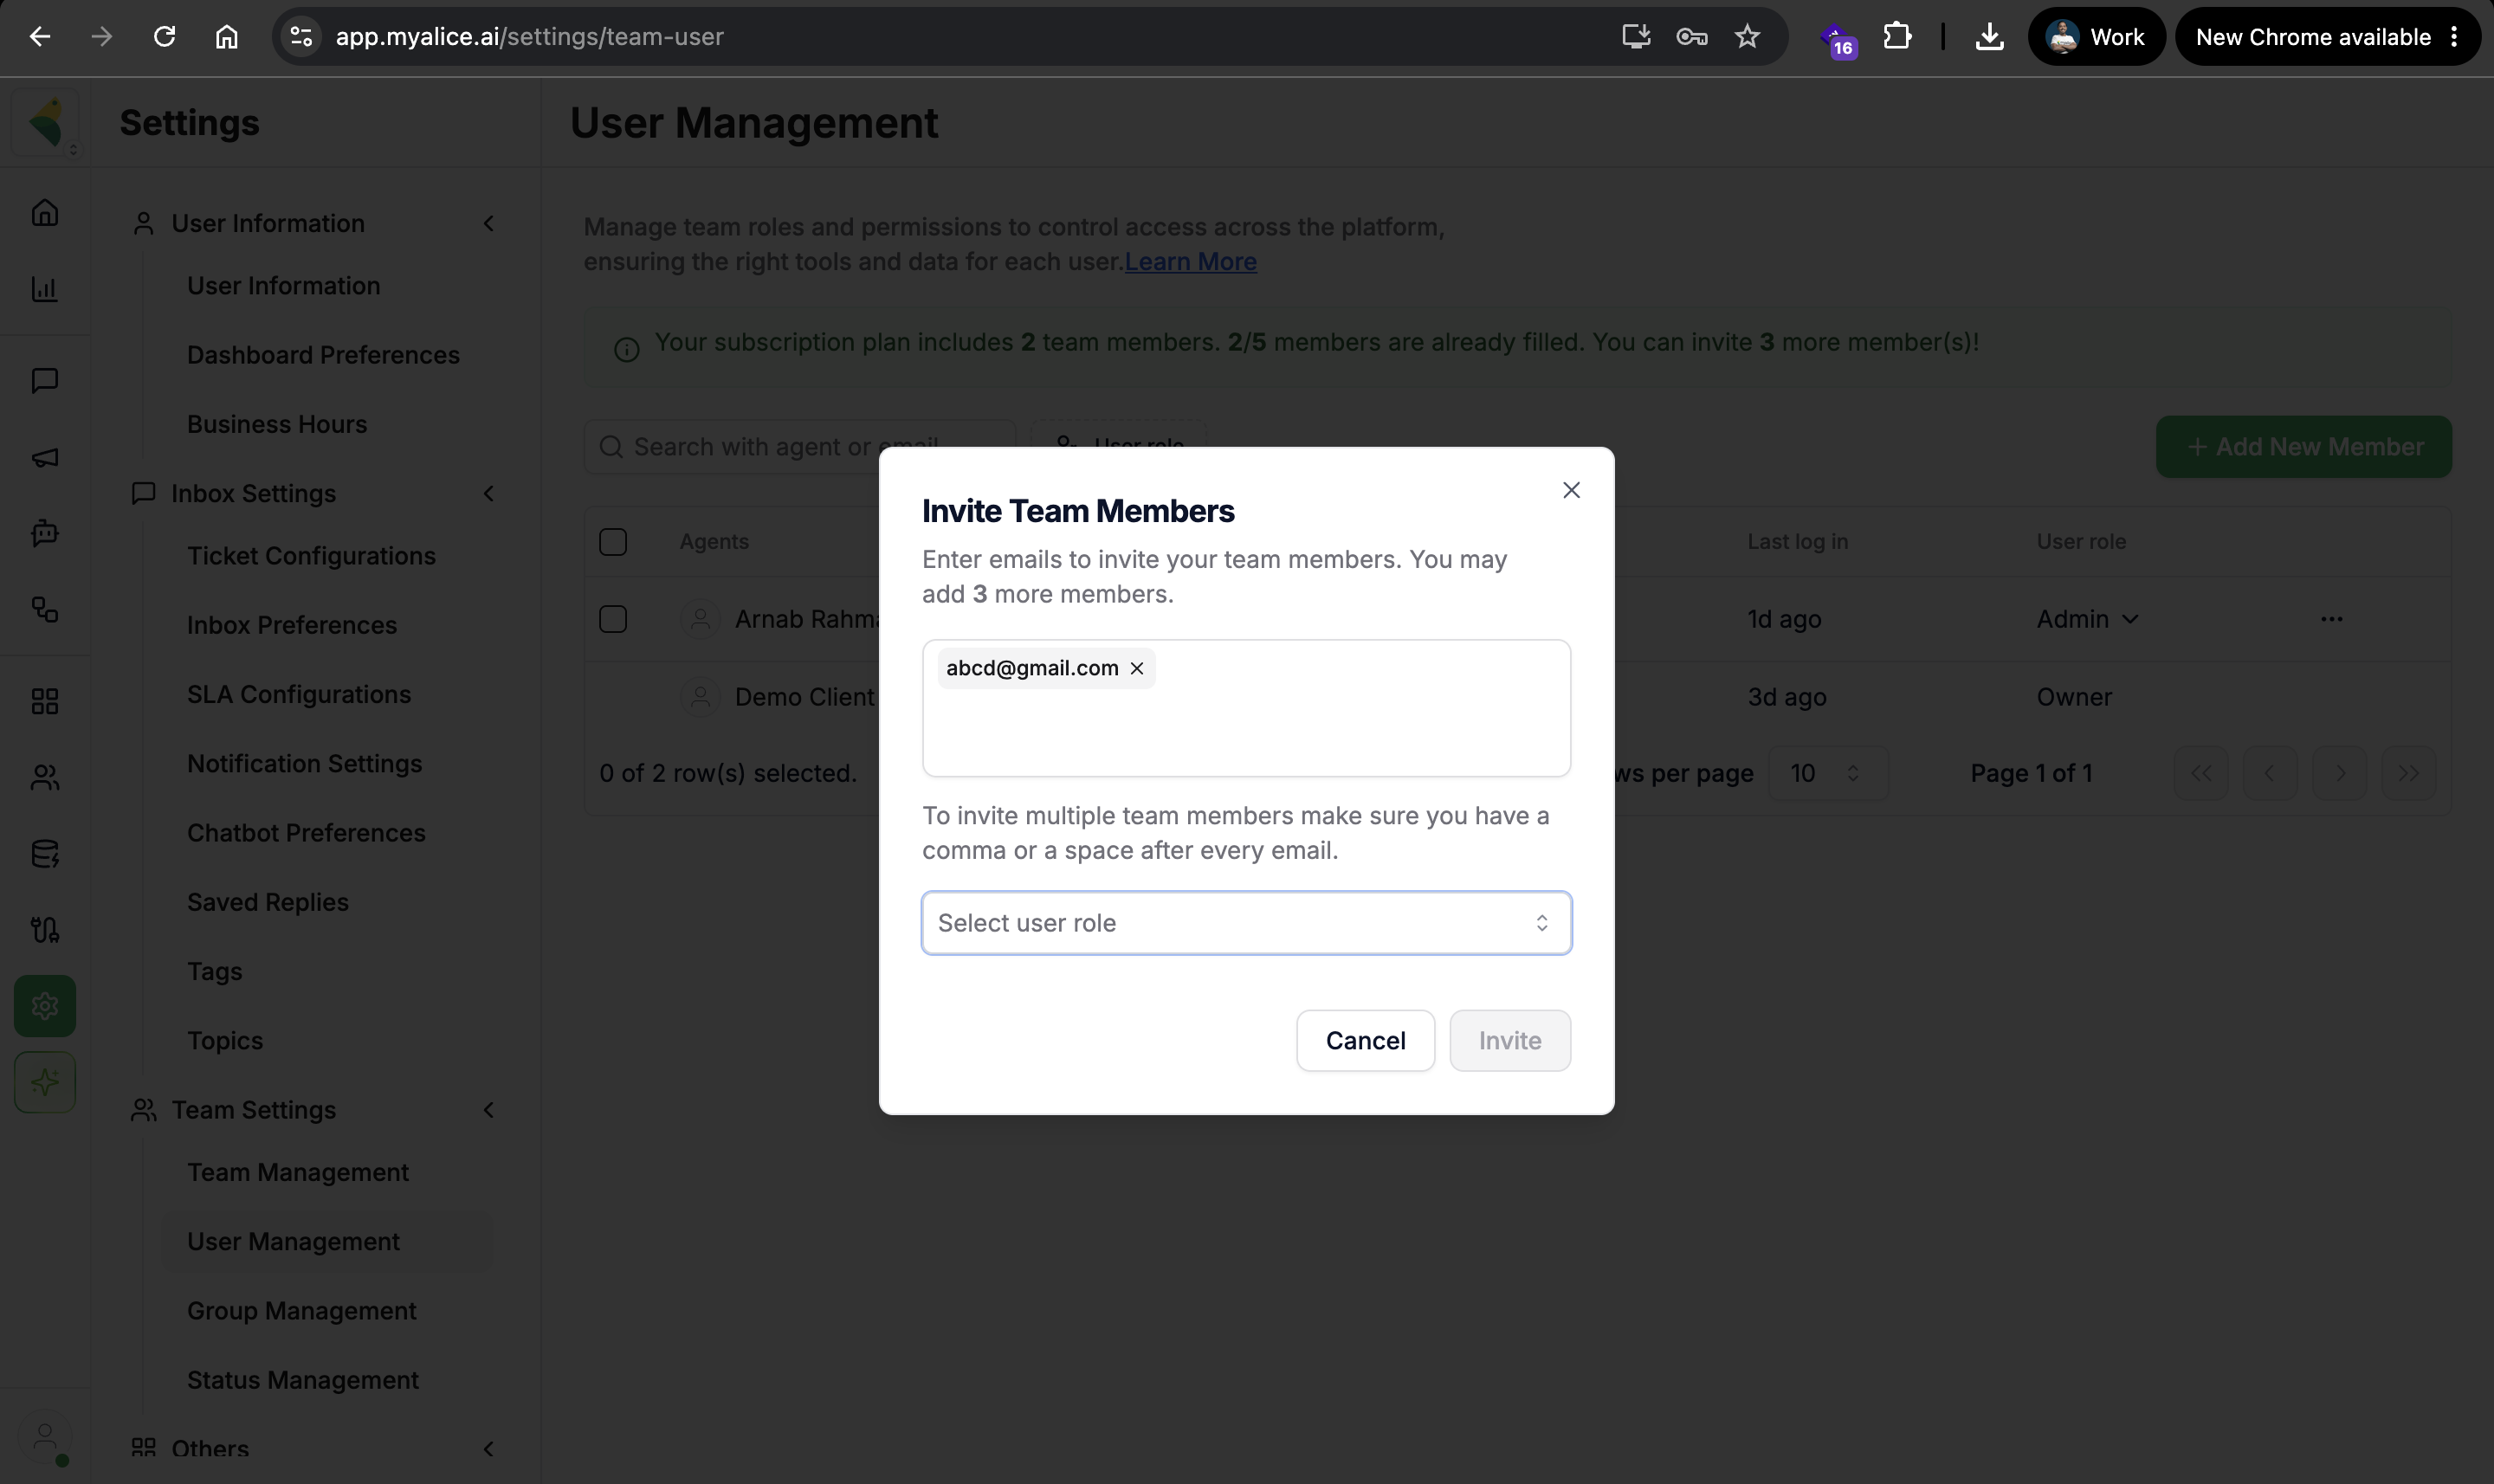The width and height of the screenshot is (2494, 1484).
Task: Open Group Management
Action: (301, 1311)
